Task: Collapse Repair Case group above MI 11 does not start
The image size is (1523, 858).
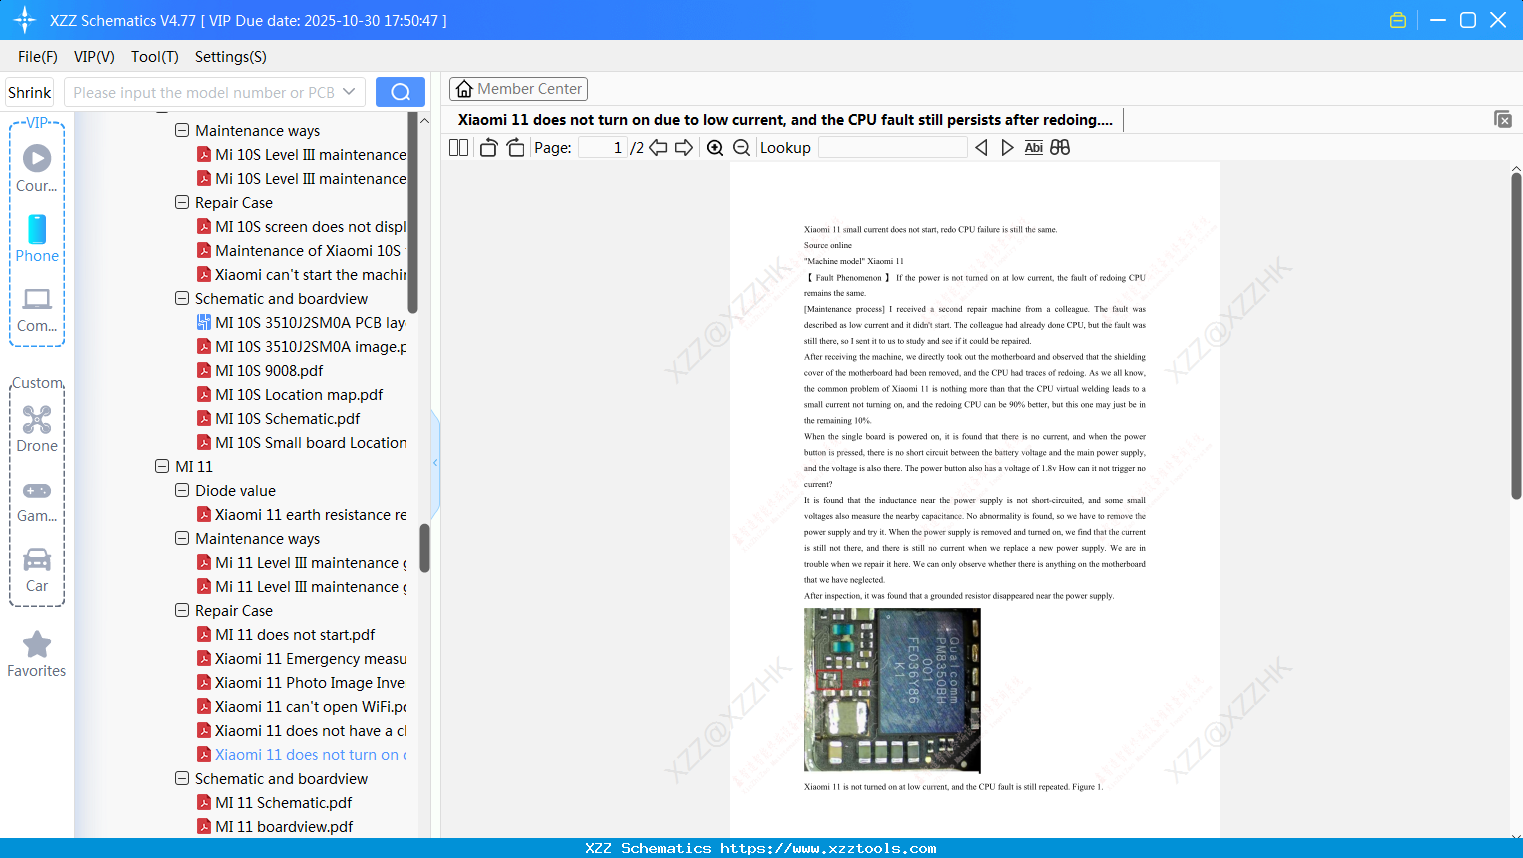Action: click(182, 611)
